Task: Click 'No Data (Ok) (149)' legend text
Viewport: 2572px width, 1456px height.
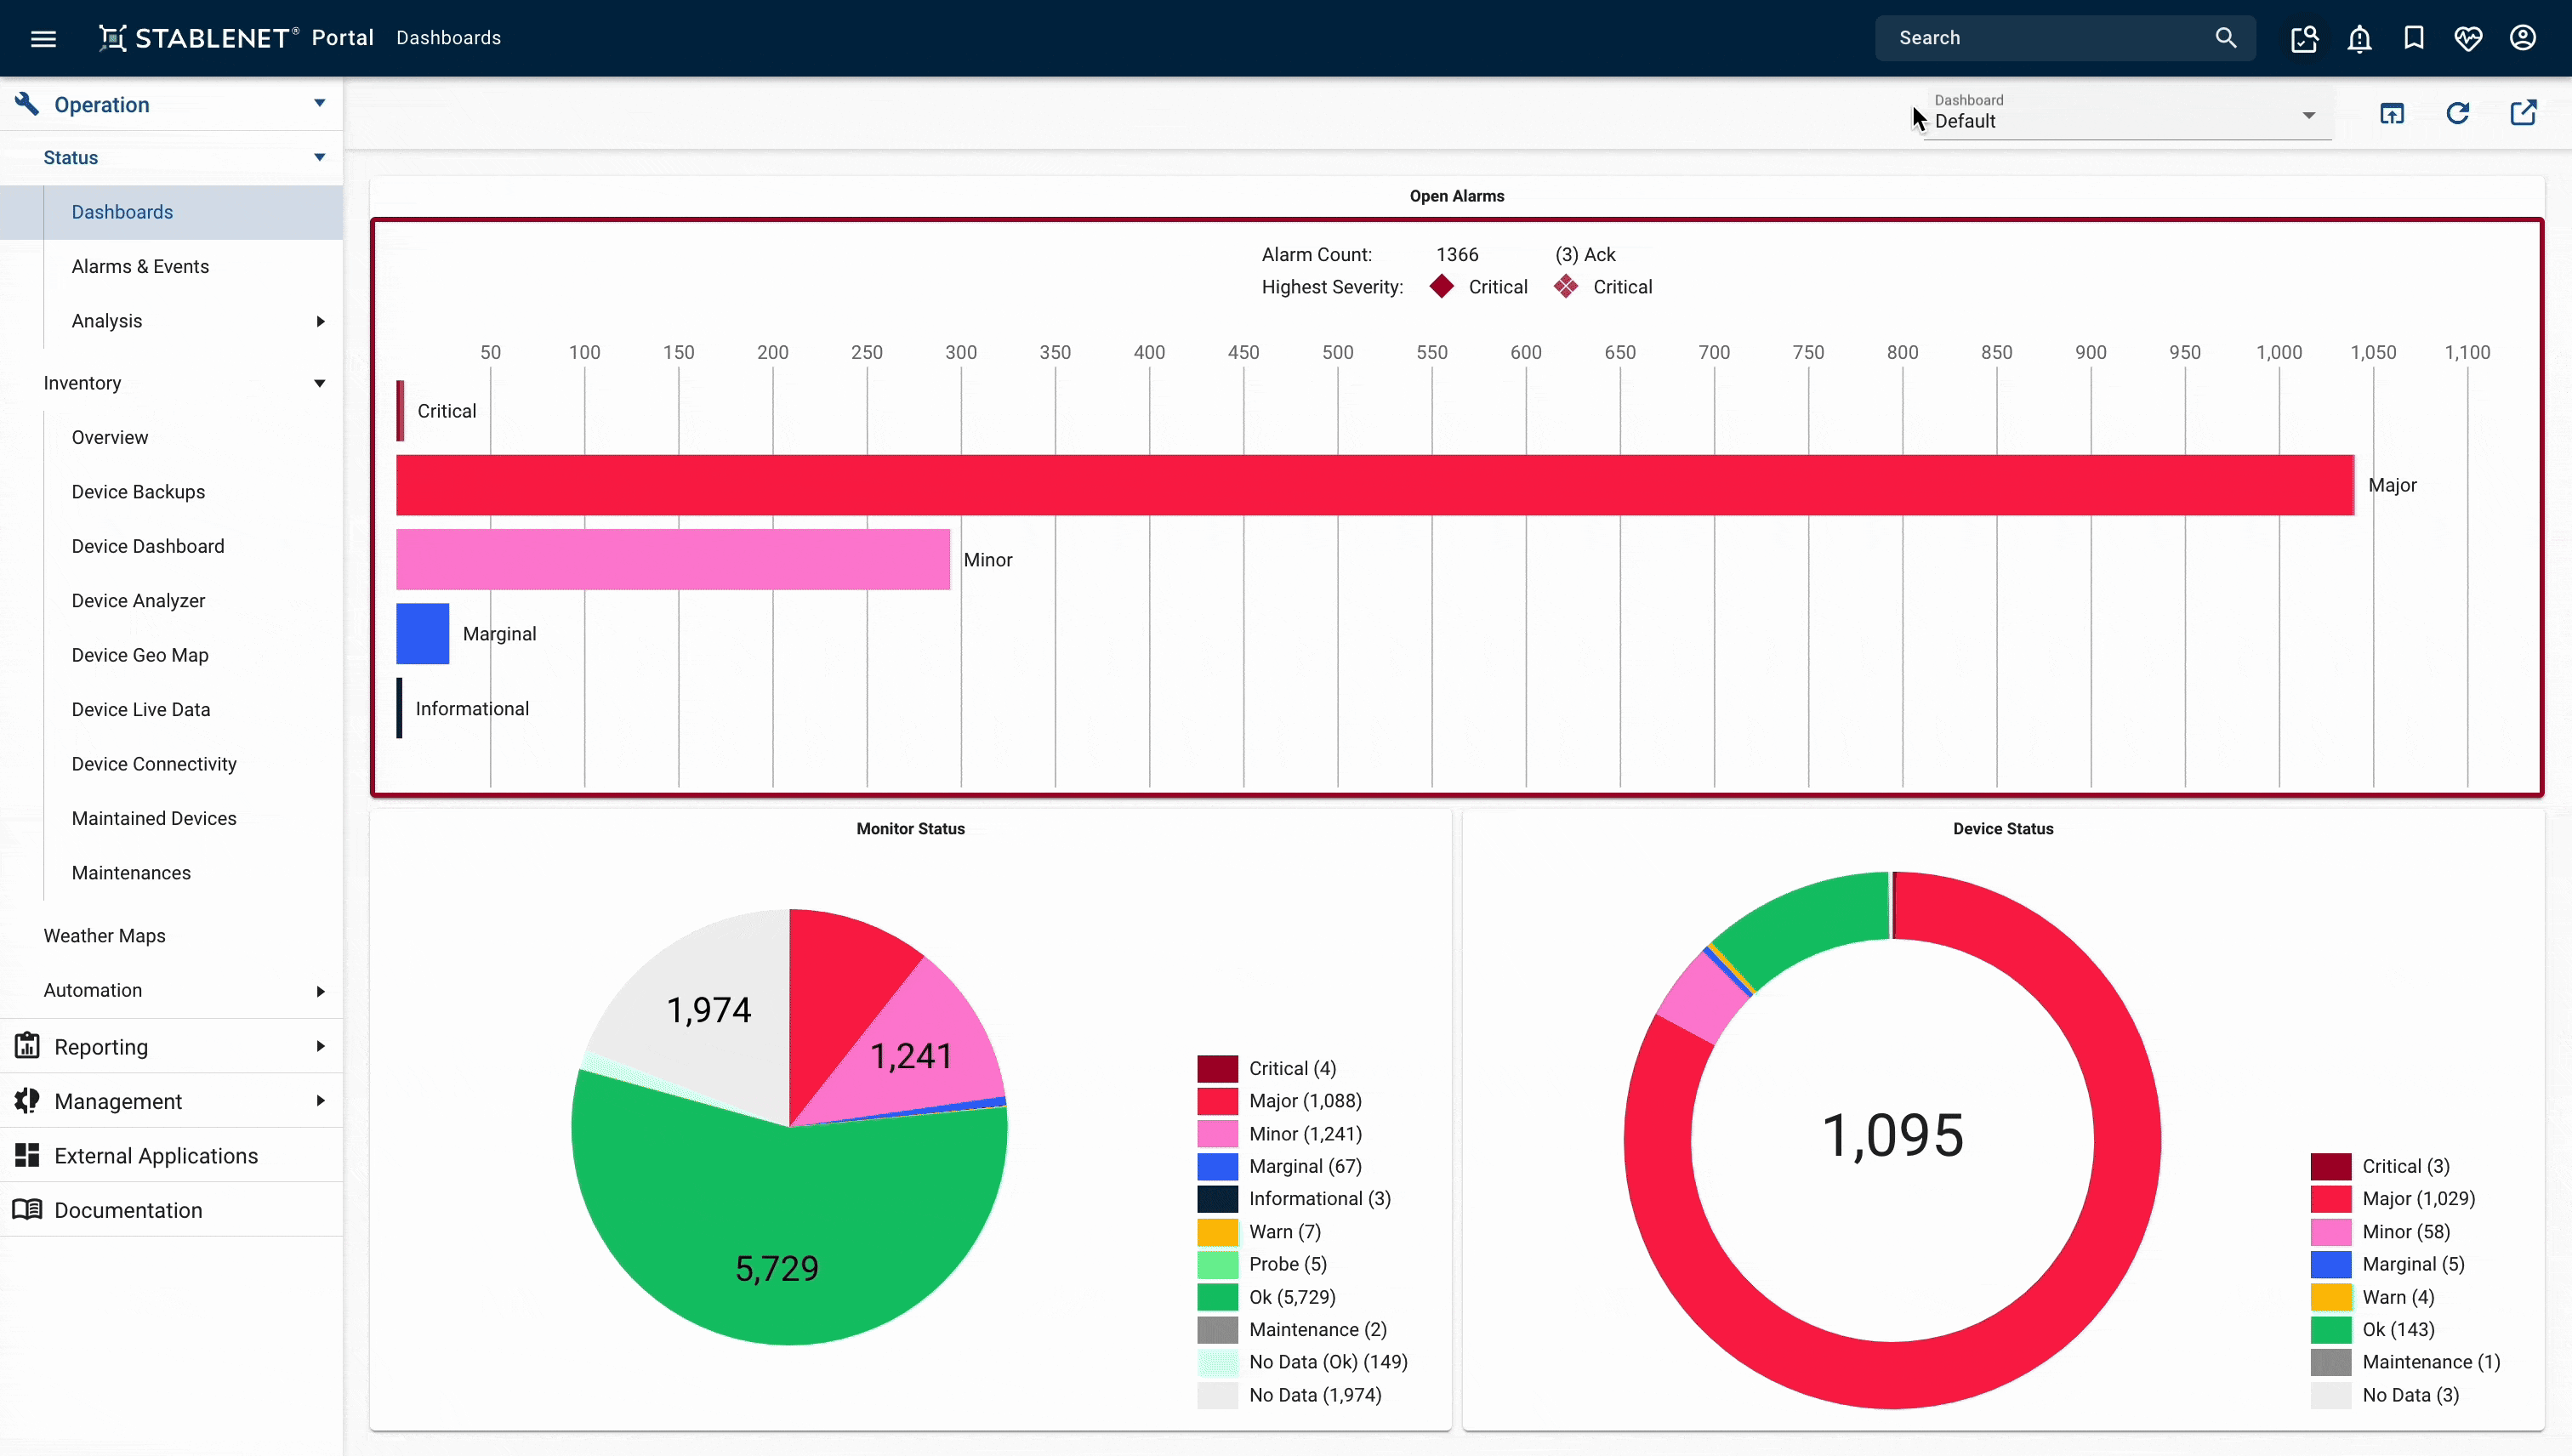Action: pyautogui.click(x=1328, y=1362)
